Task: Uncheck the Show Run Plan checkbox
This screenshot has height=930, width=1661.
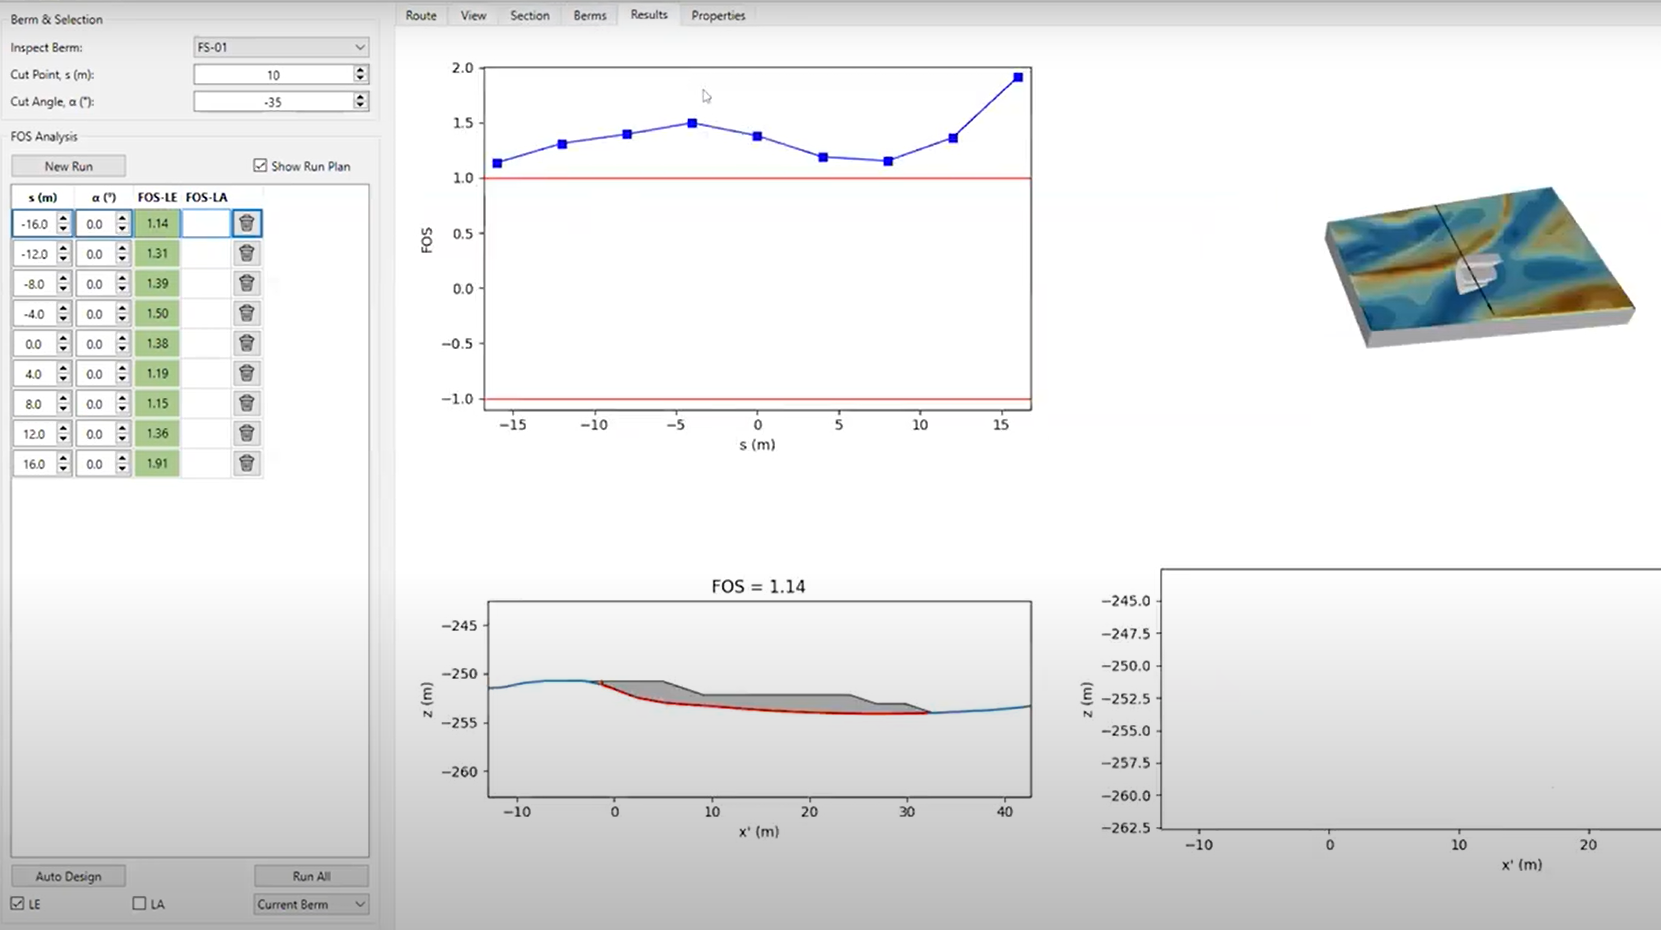Action: pyautogui.click(x=261, y=166)
